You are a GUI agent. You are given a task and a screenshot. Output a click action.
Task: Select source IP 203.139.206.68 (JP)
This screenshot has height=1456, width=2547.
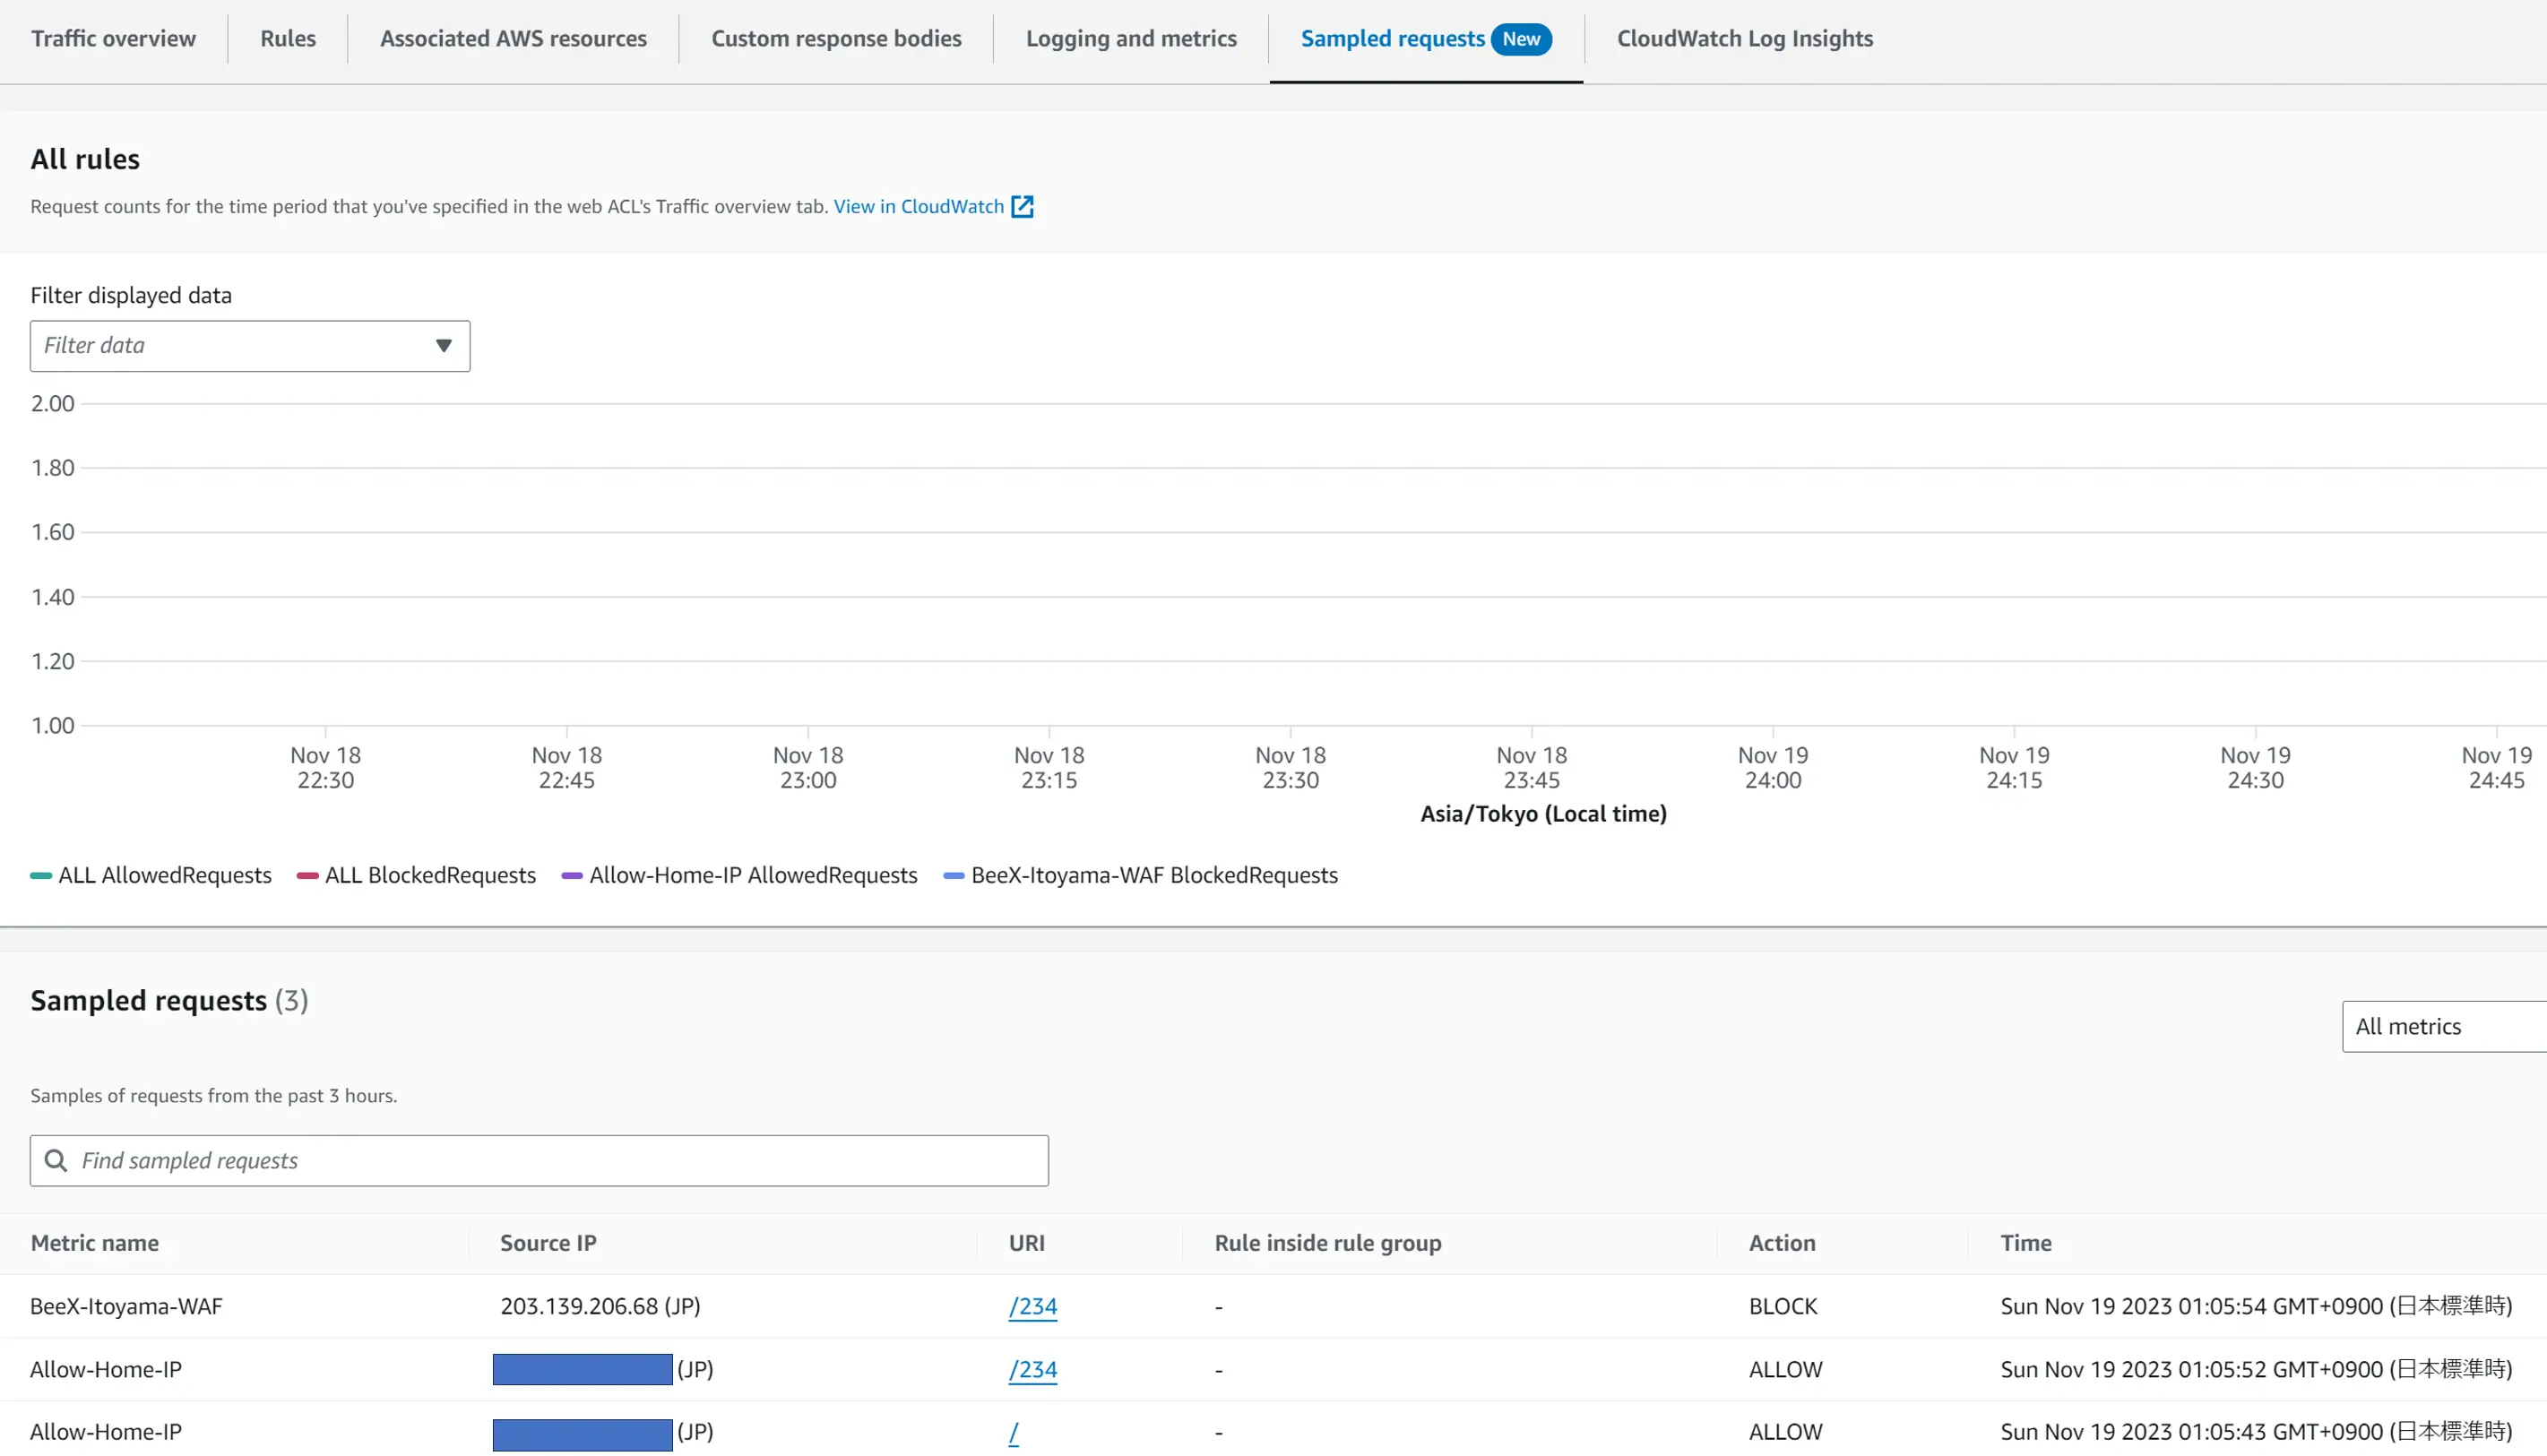tap(600, 1306)
